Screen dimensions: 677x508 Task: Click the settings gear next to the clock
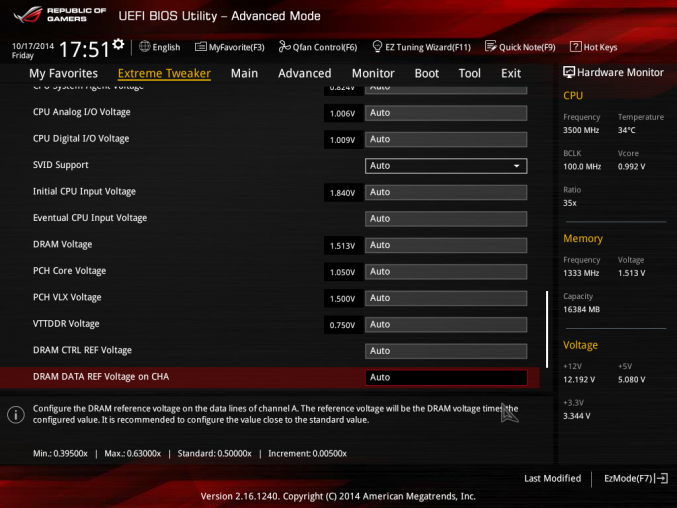(x=118, y=44)
